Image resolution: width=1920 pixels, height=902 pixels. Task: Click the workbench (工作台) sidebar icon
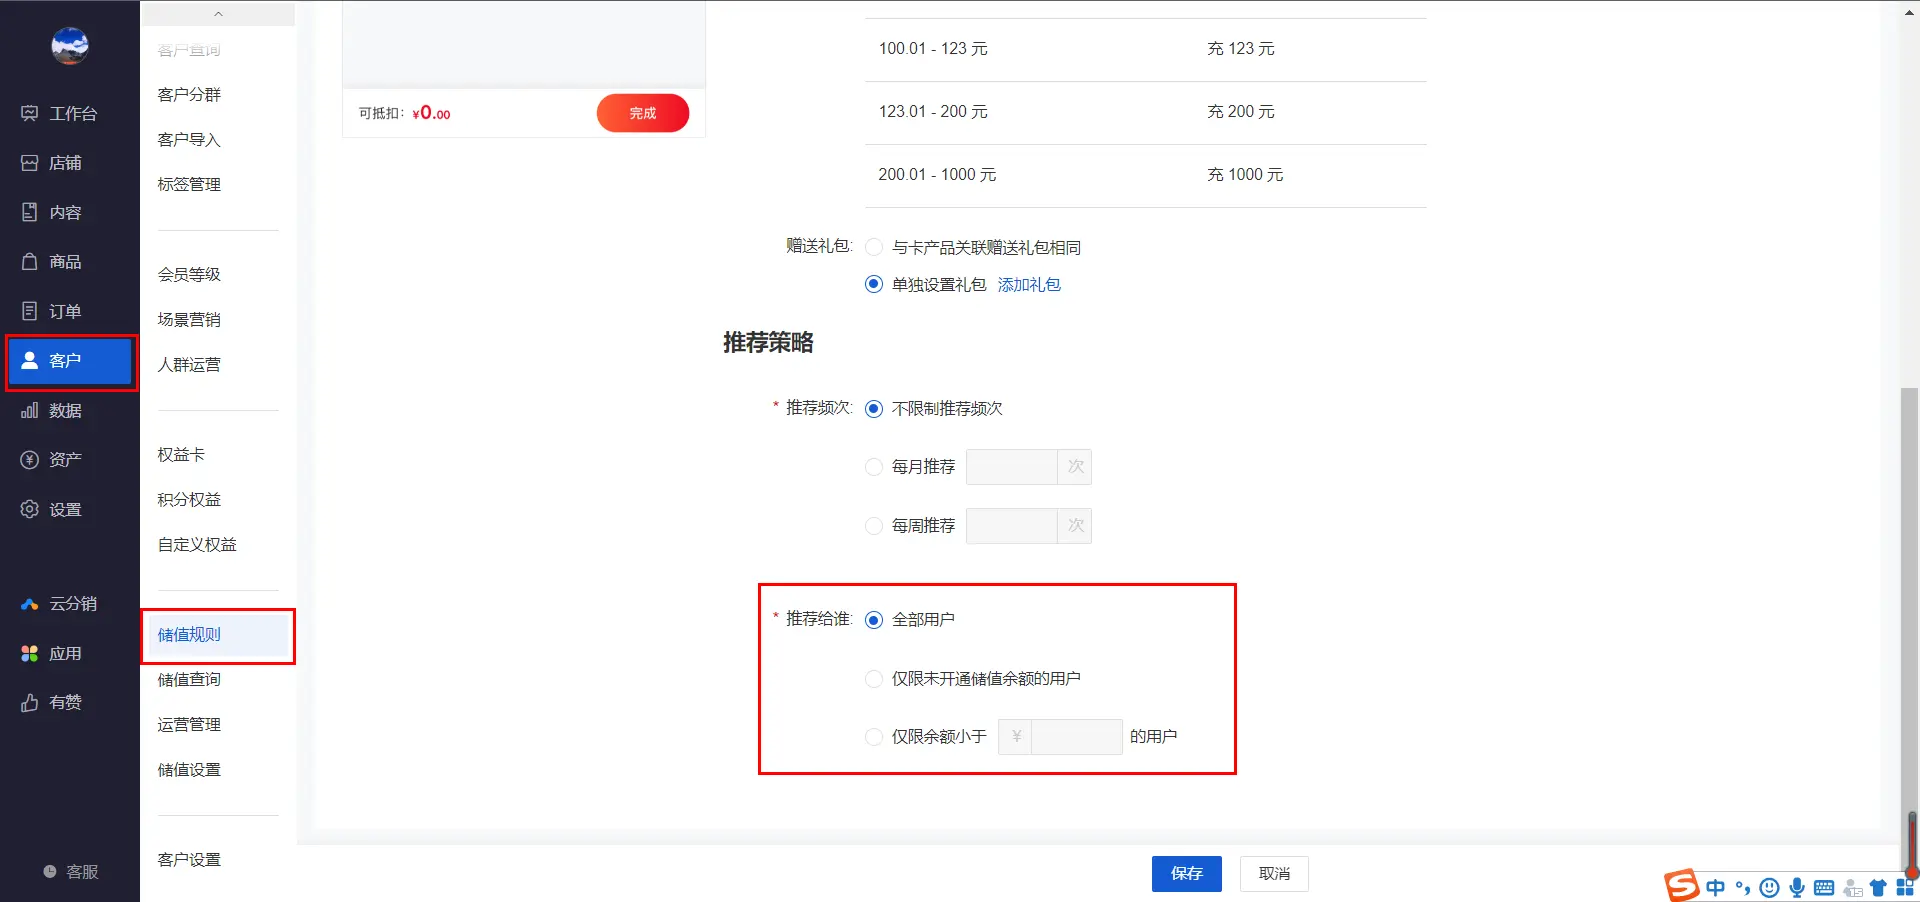coord(30,113)
